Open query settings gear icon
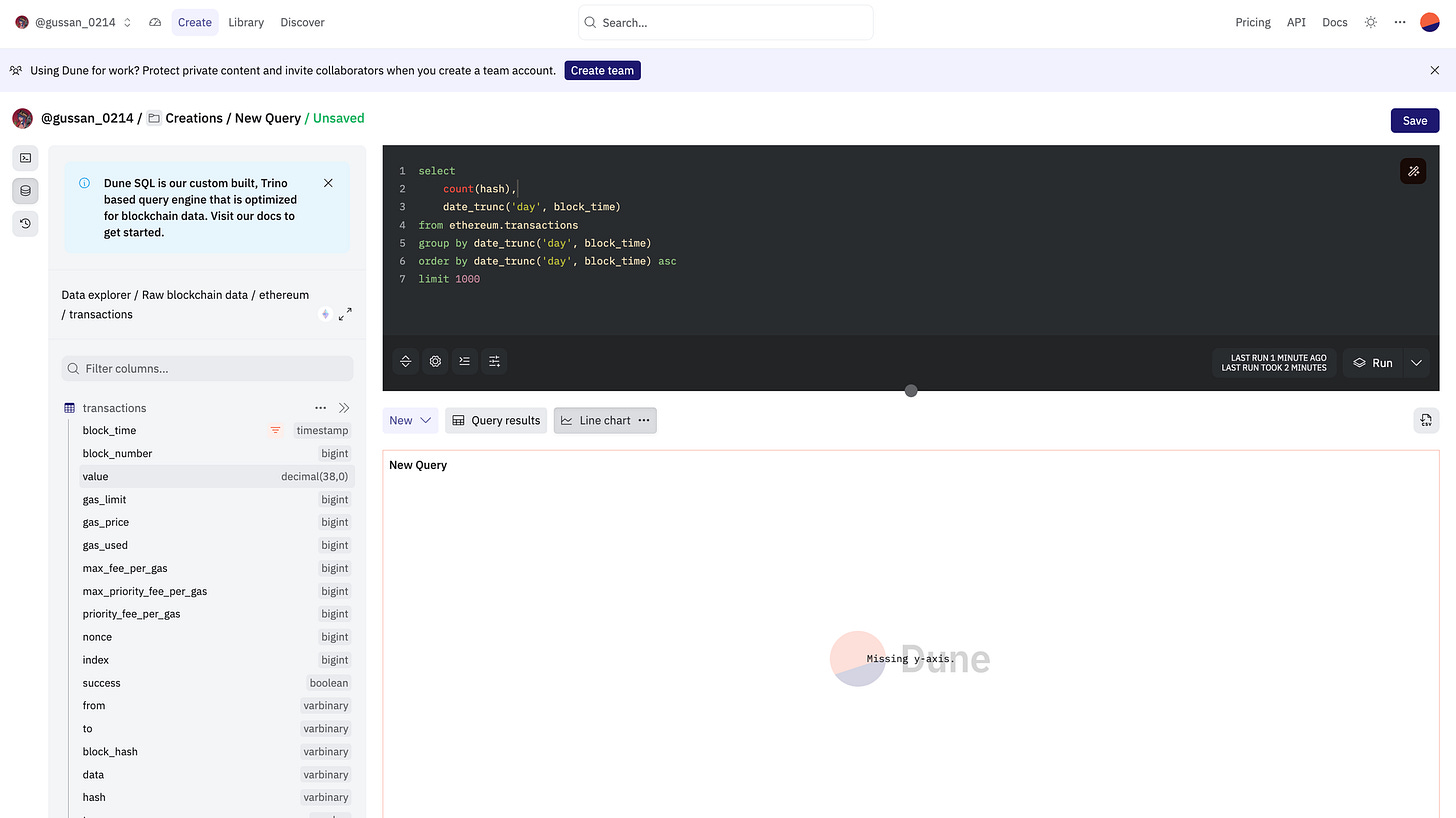The width and height of the screenshot is (1456, 818). click(x=435, y=362)
